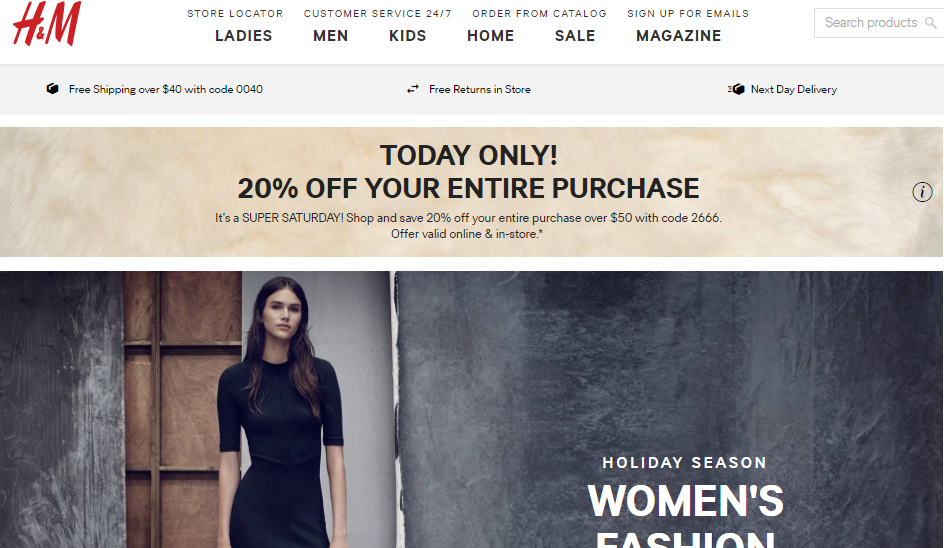The image size is (944, 548).
Task: Click the next day delivery icon
Action: pyautogui.click(x=736, y=89)
